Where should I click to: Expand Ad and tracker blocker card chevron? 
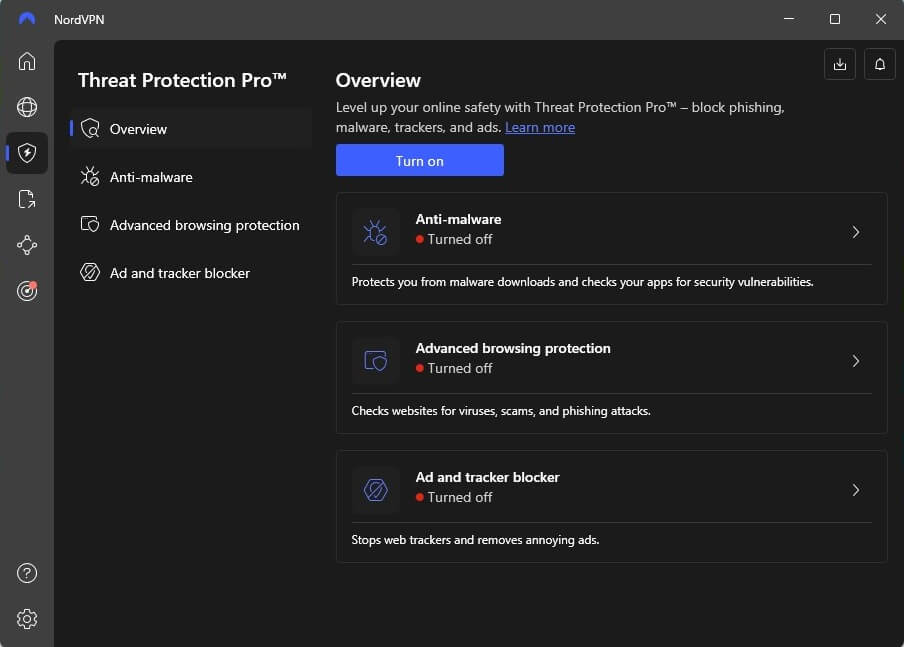[x=856, y=490]
